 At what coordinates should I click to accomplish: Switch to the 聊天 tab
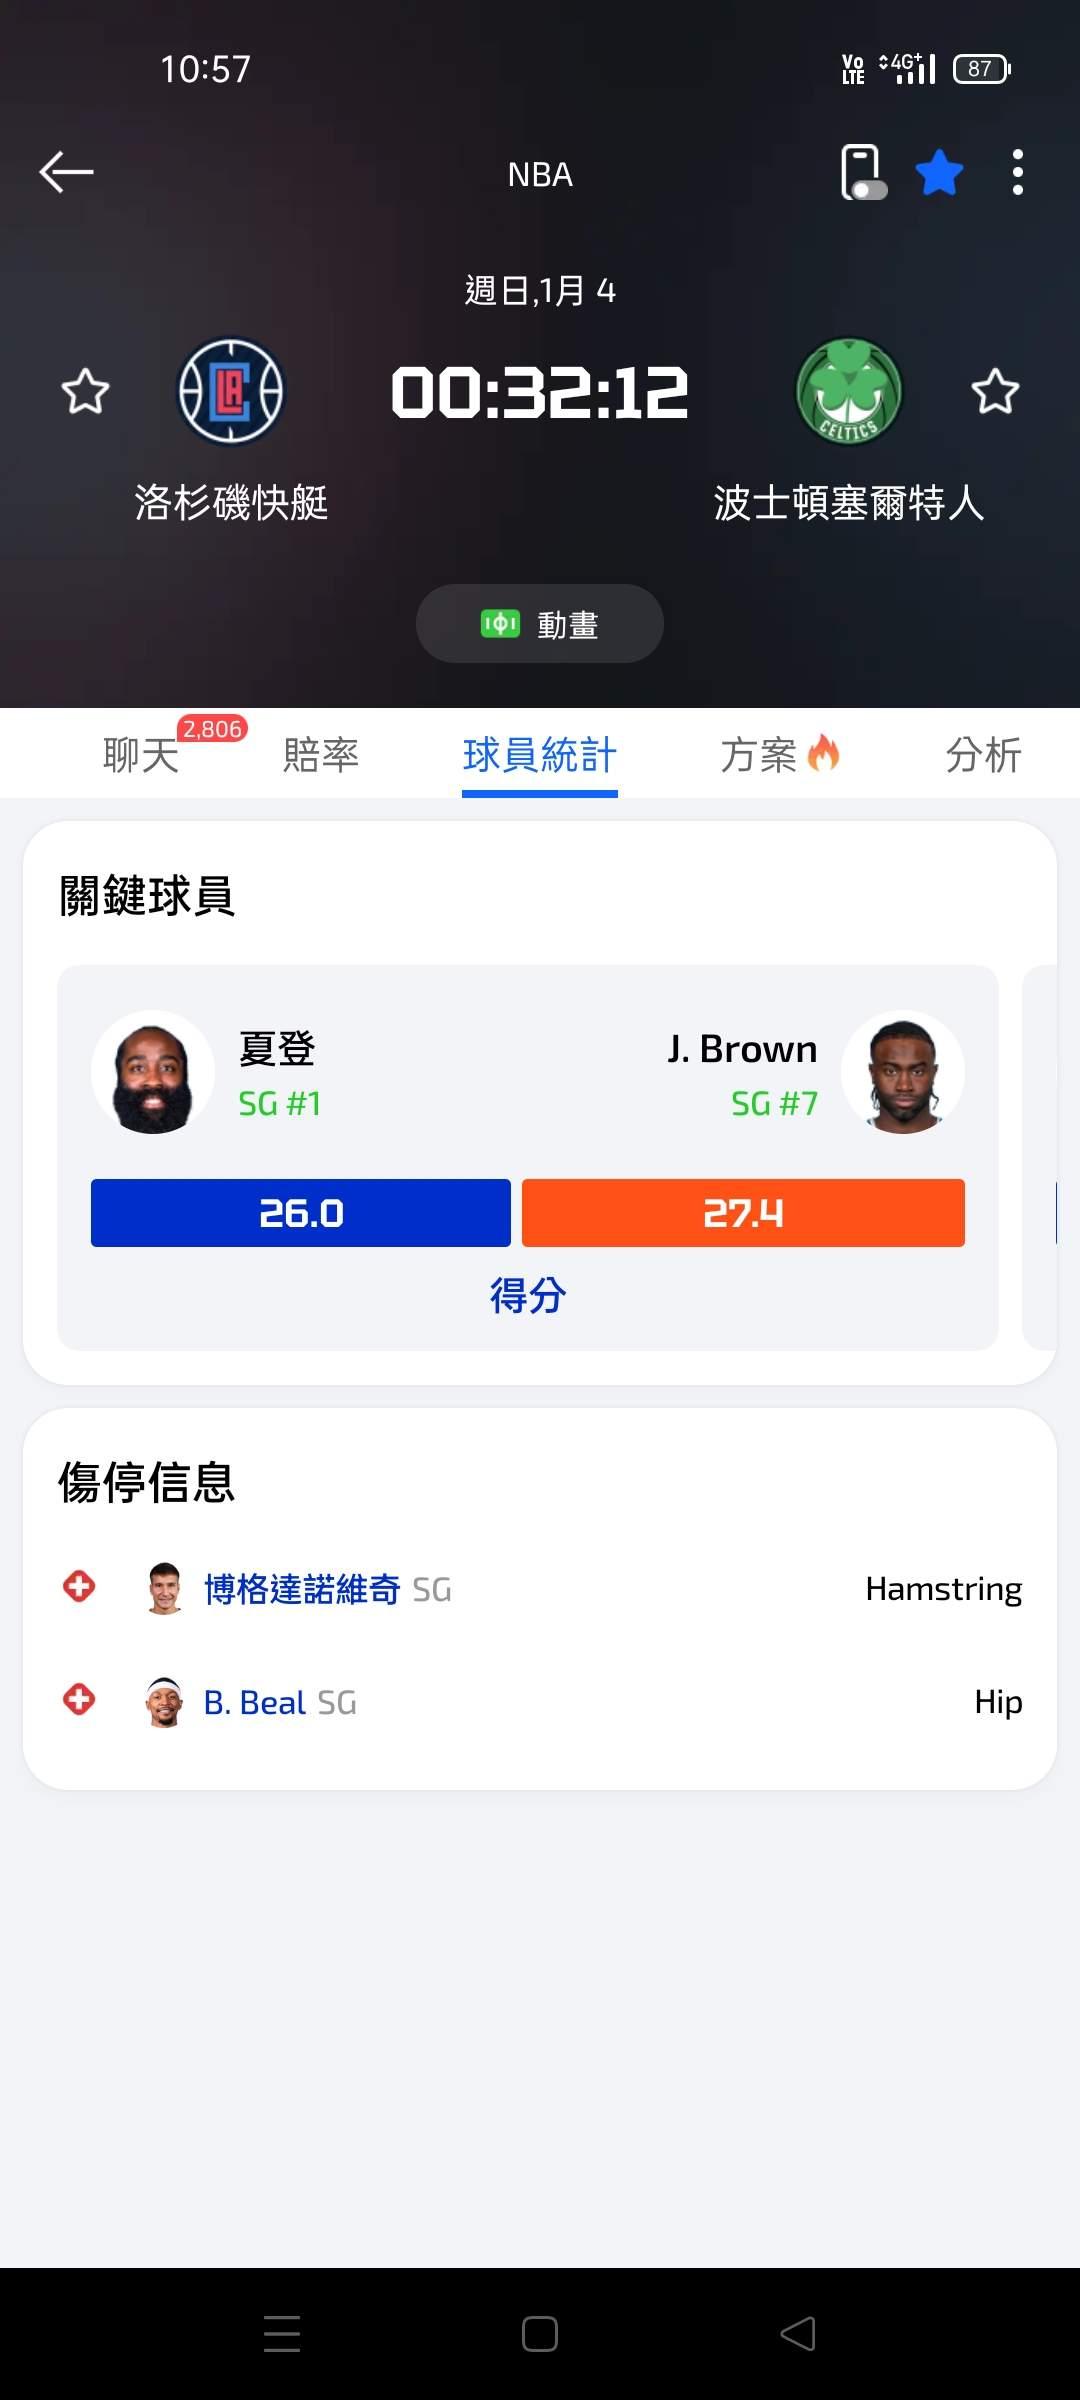coord(141,755)
